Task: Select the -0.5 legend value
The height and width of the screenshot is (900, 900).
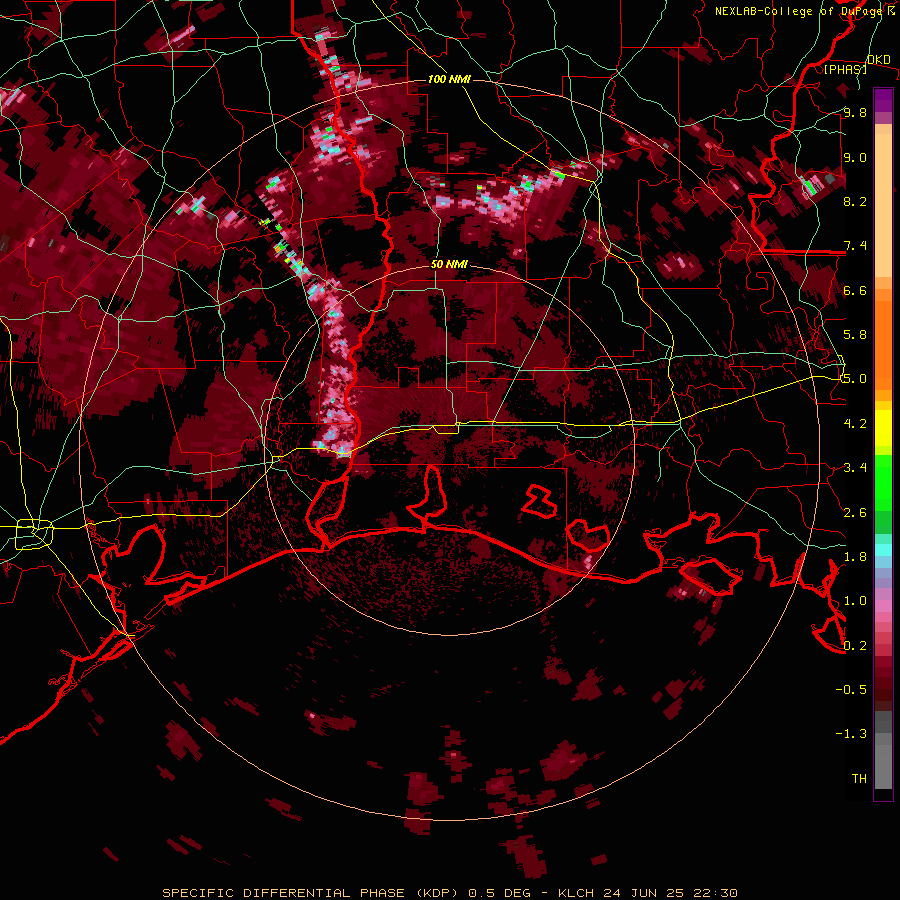Action: coord(851,689)
